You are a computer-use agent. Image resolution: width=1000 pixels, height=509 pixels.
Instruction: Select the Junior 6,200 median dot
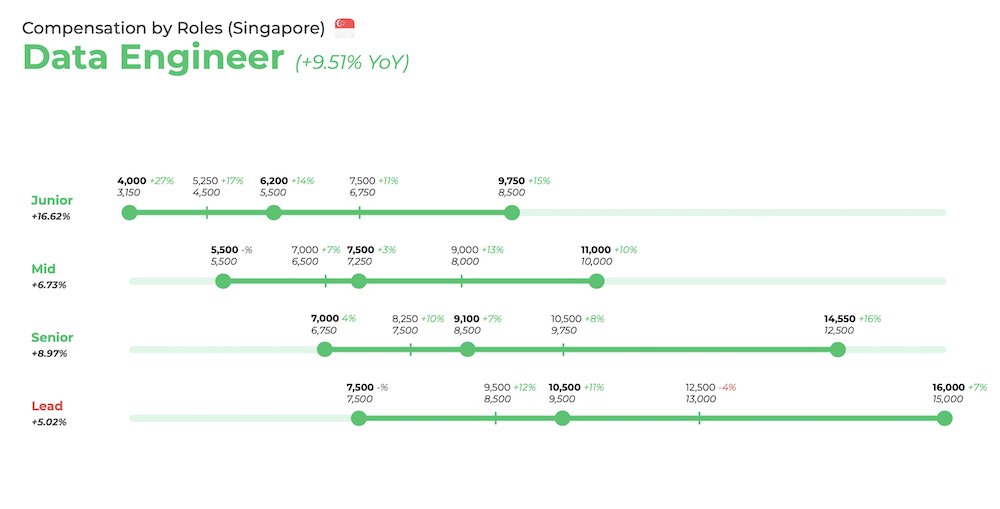coord(274,212)
